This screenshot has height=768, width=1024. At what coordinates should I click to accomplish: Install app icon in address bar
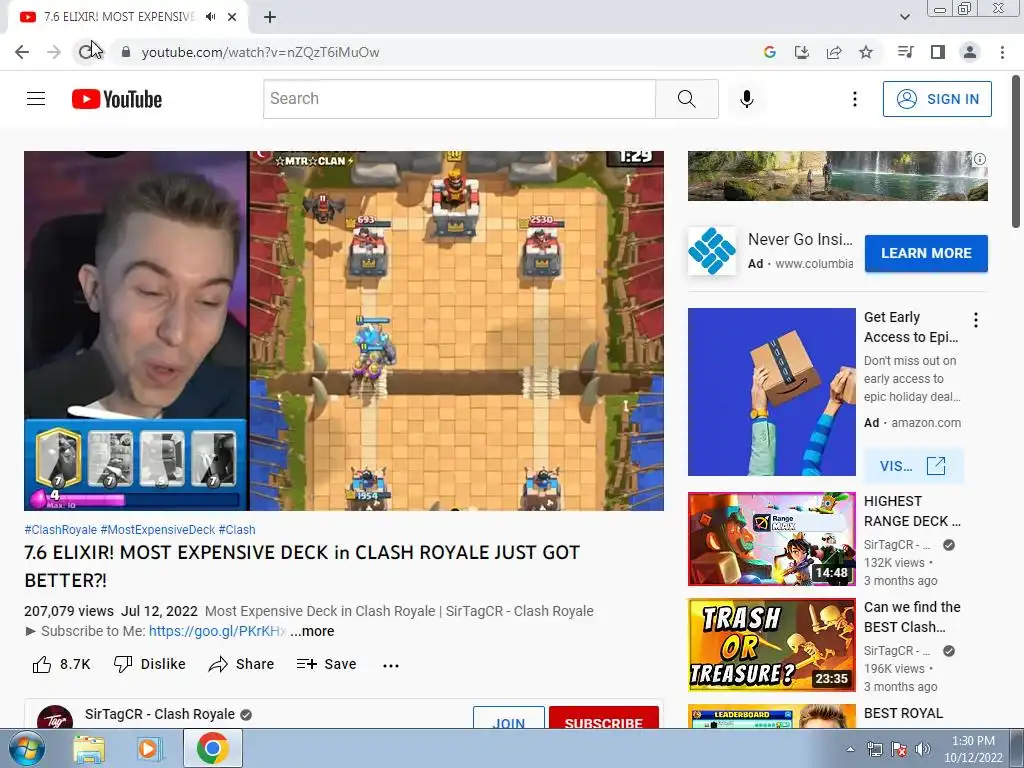802,52
